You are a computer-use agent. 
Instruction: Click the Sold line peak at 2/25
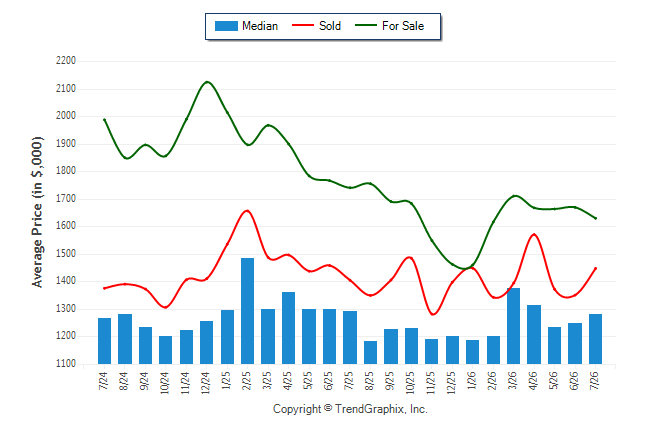pyautogui.click(x=247, y=211)
